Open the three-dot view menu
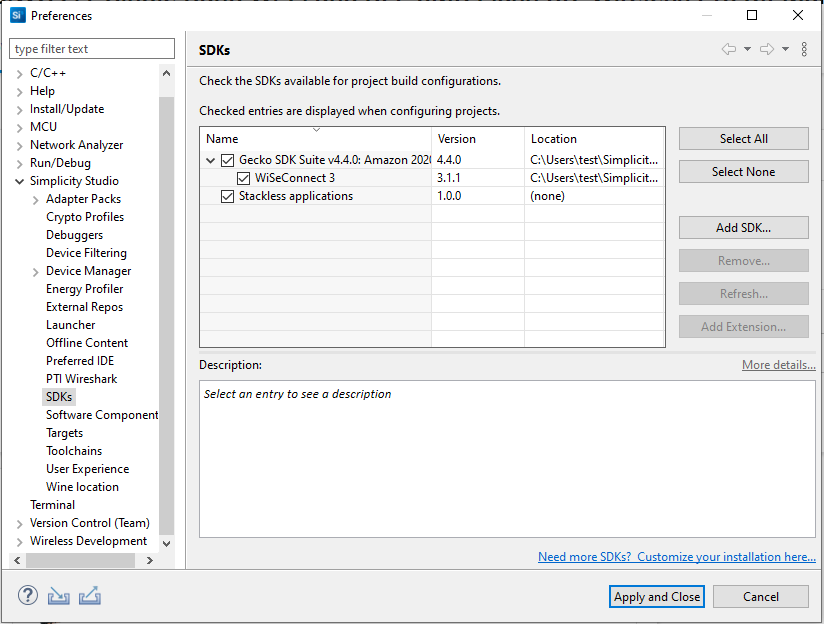Viewport: 824px width, 624px height. (x=804, y=49)
